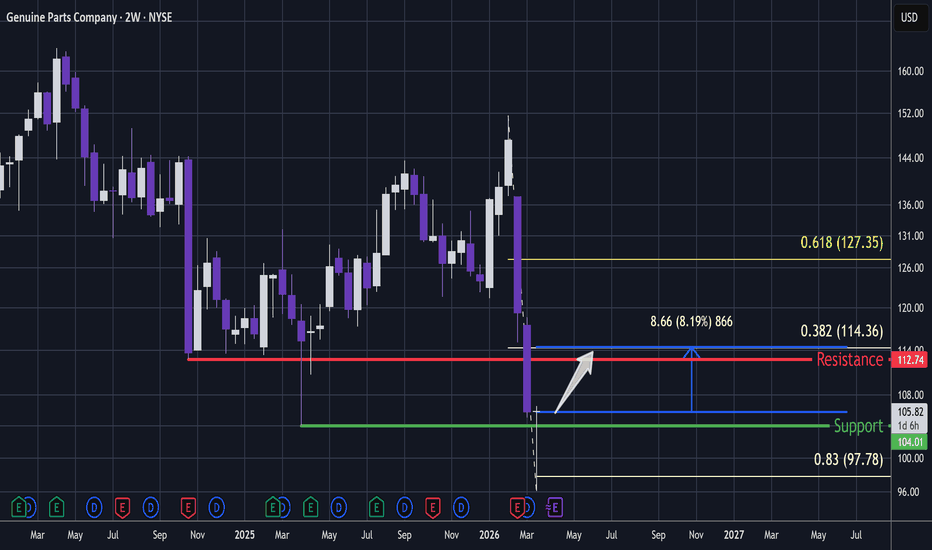Click the dividend marker above May 2025
Viewport: 932px width, 550px height.
pos(339,507)
